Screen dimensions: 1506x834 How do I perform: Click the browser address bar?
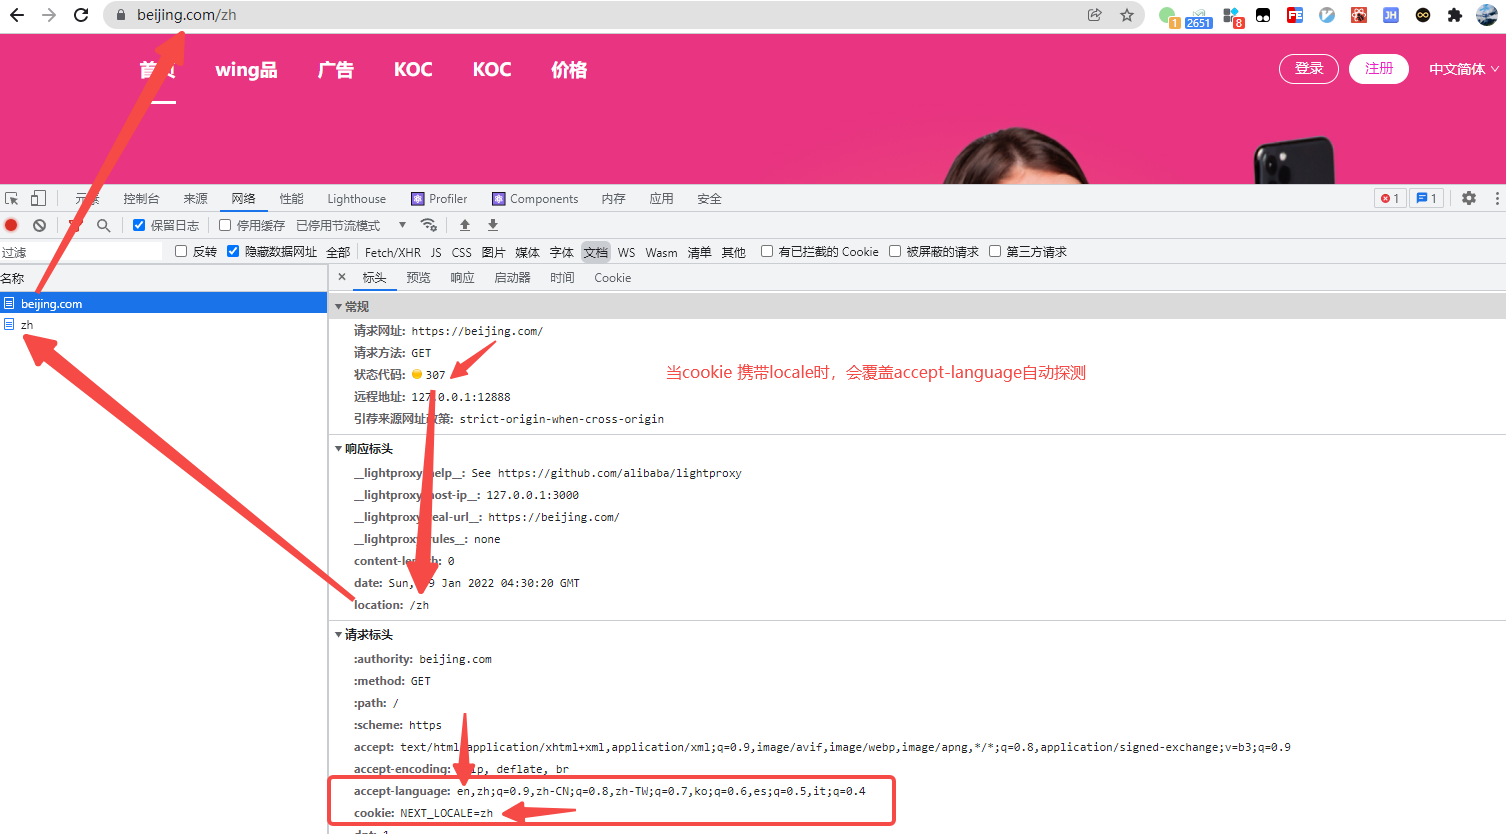[600, 15]
